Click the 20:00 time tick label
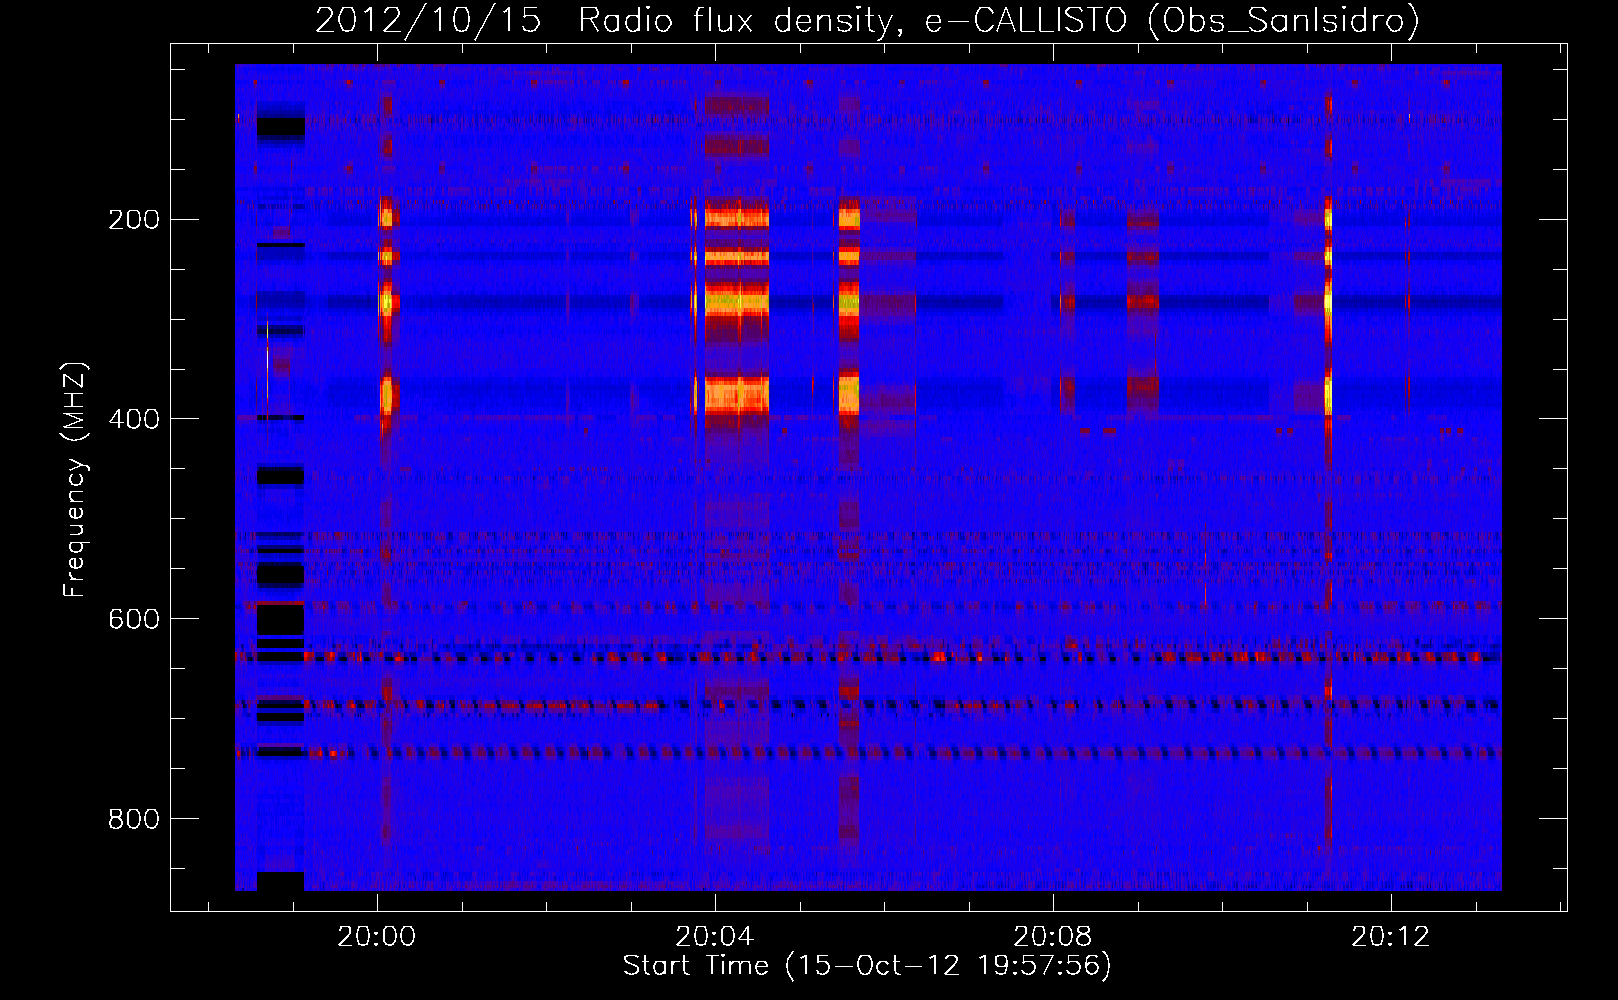 (x=377, y=936)
